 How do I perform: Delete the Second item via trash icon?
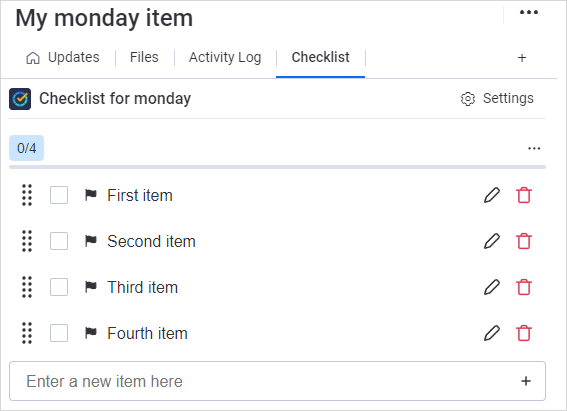click(524, 241)
